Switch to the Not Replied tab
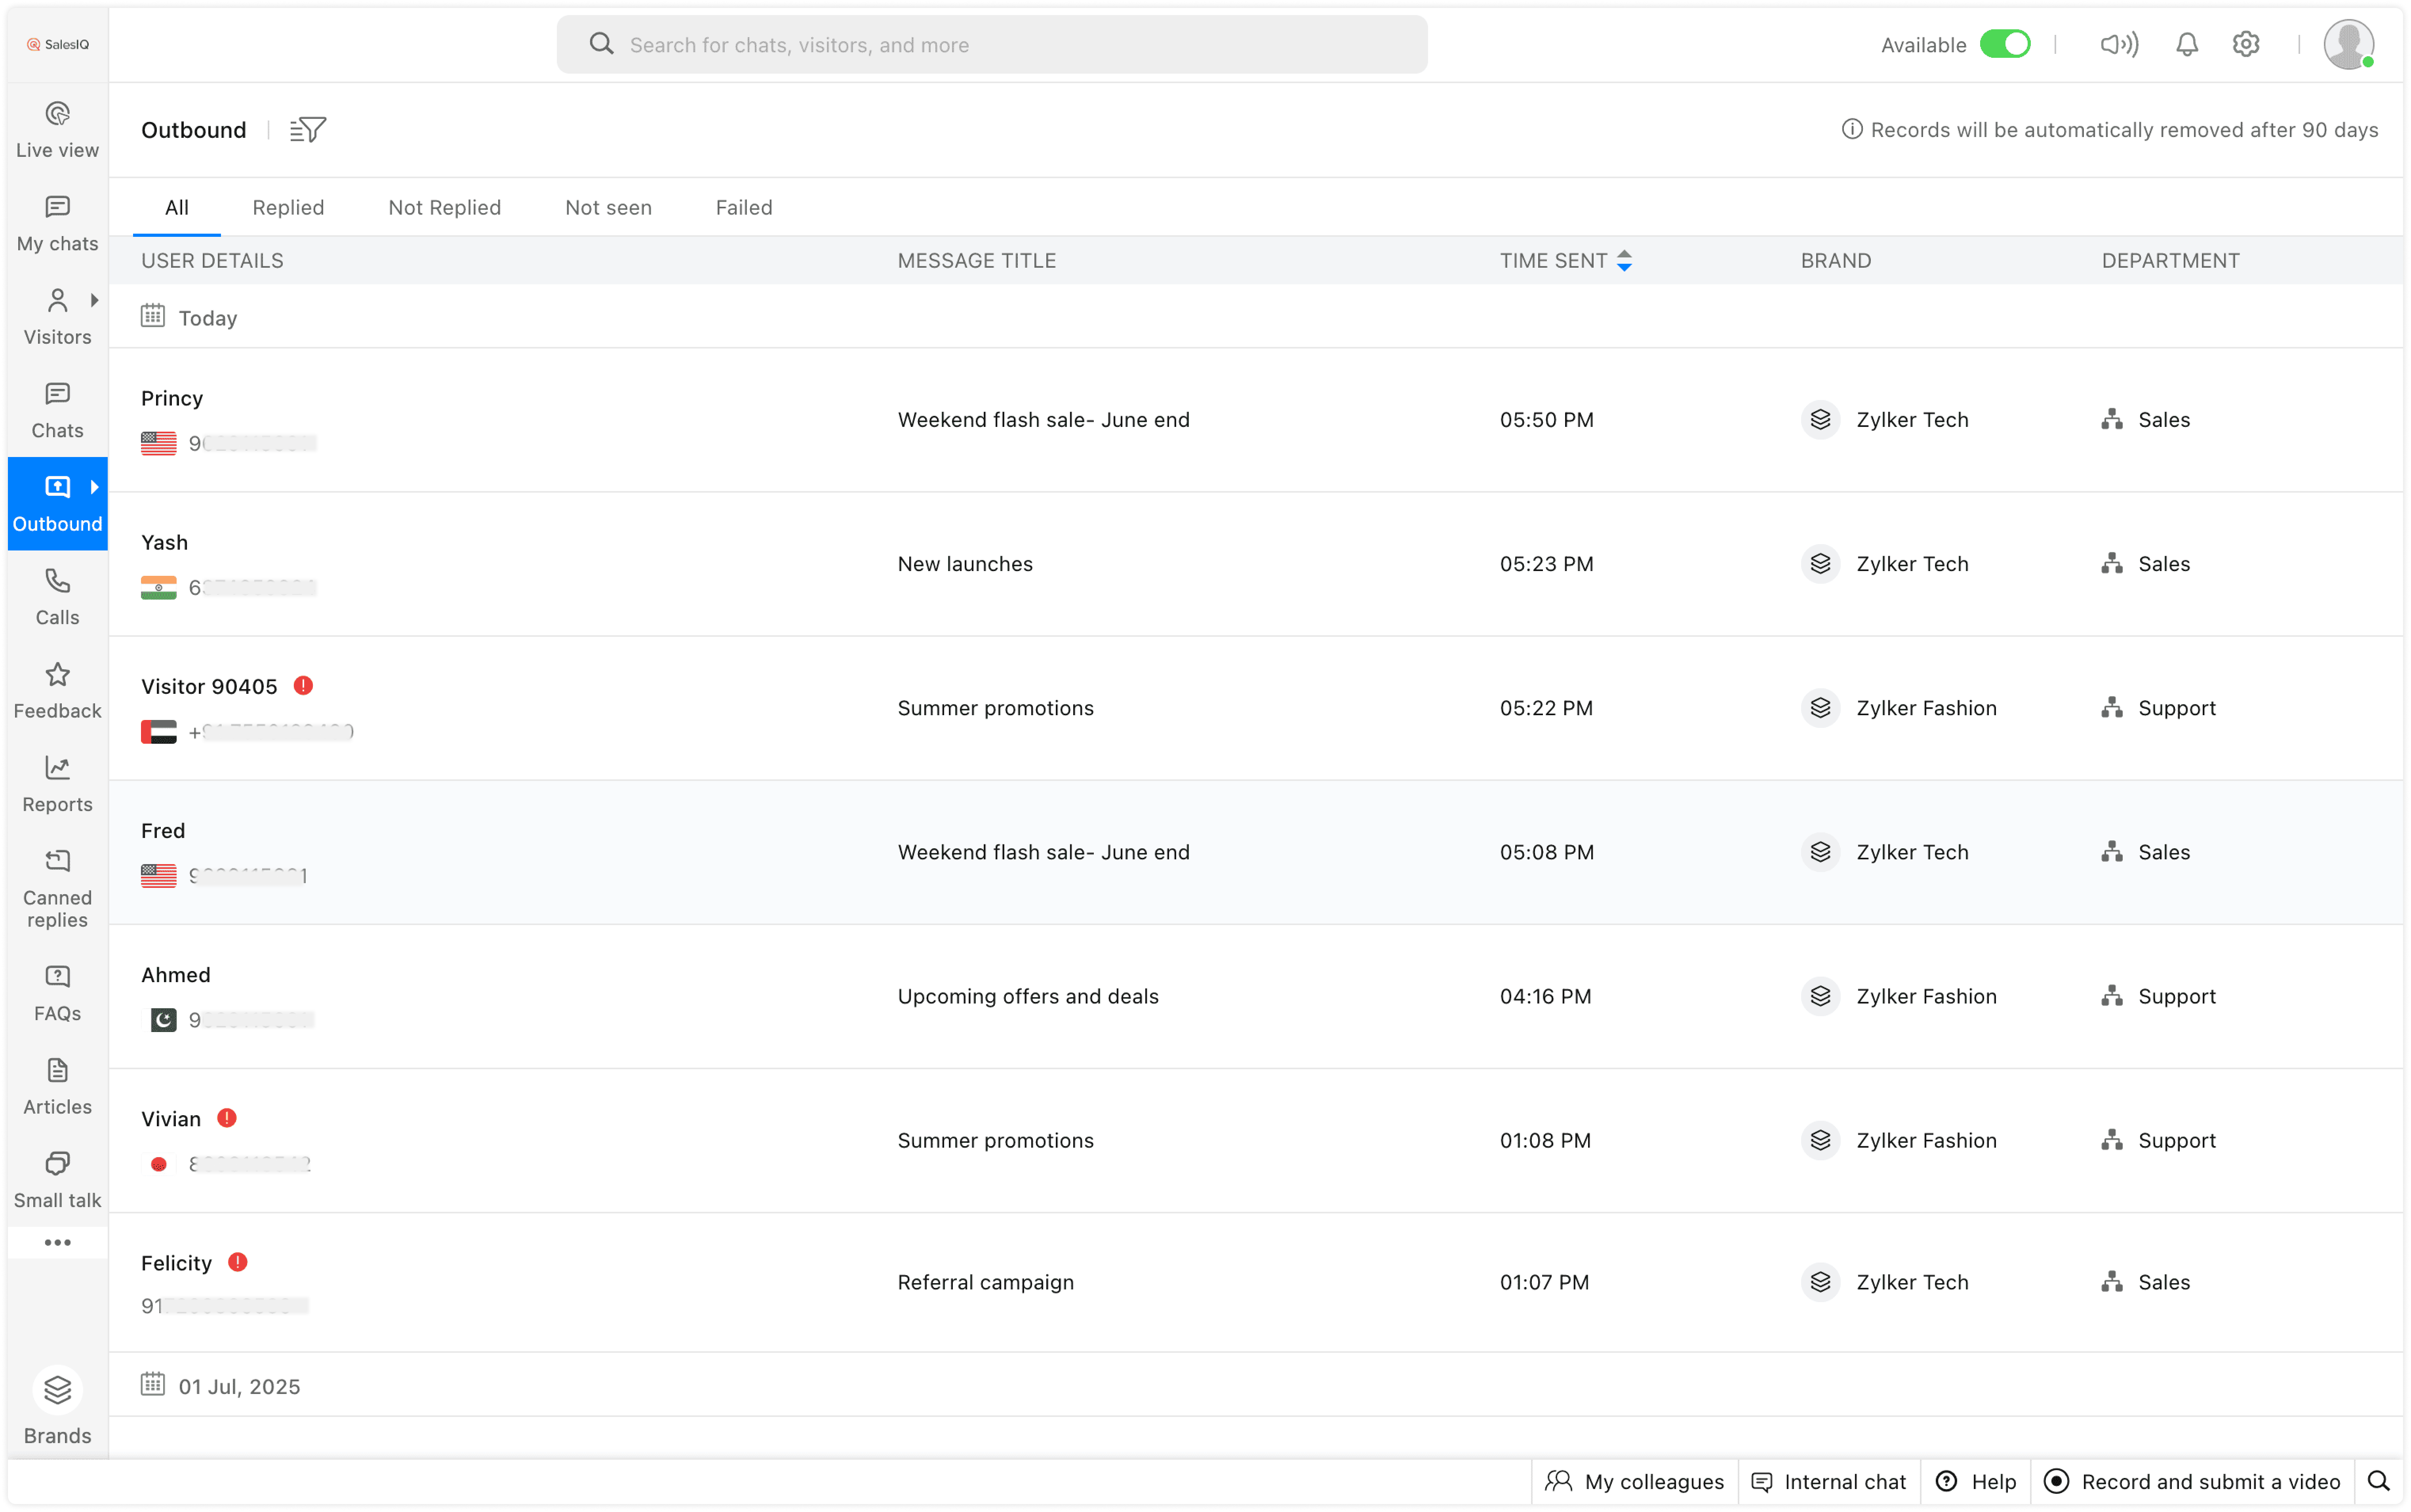This screenshot has height=1512, width=2411. (x=444, y=208)
